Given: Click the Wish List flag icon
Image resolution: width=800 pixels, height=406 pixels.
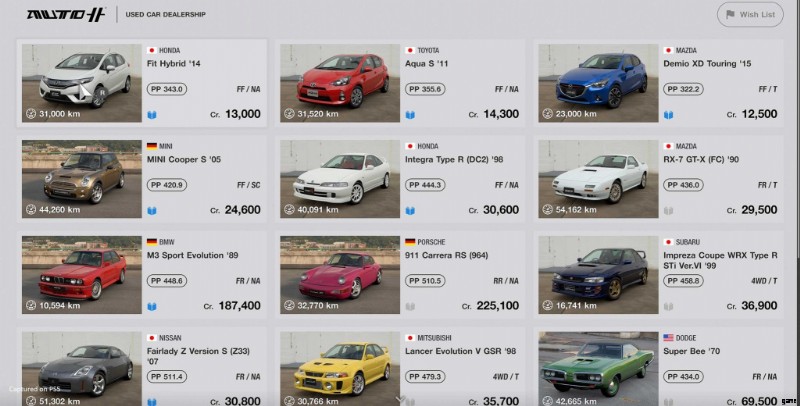Looking at the screenshot, I should point(730,15).
